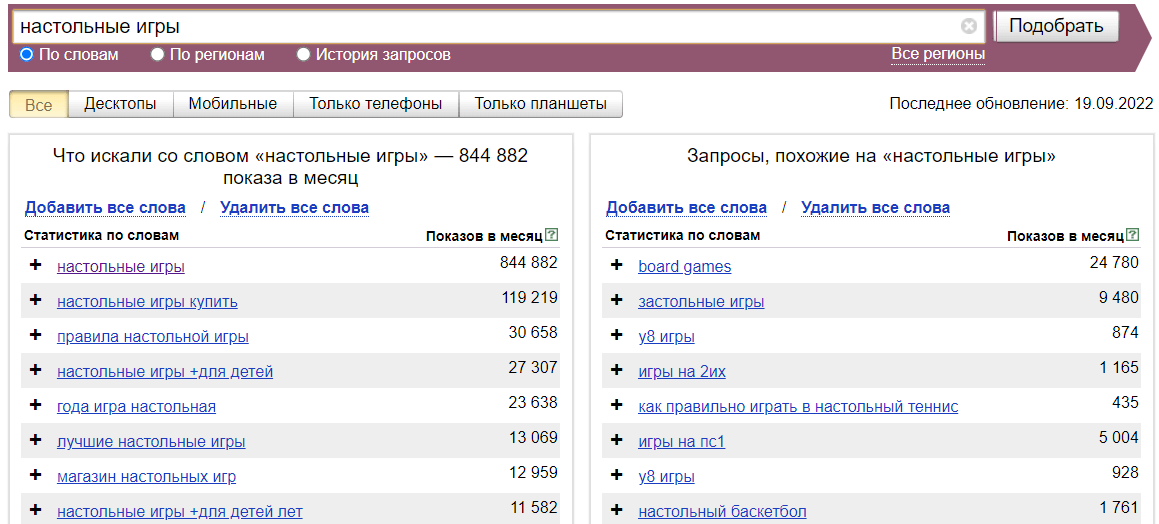
Task: Help icon next to left 'Показов в месяц'
Action: click(x=551, y=235)
